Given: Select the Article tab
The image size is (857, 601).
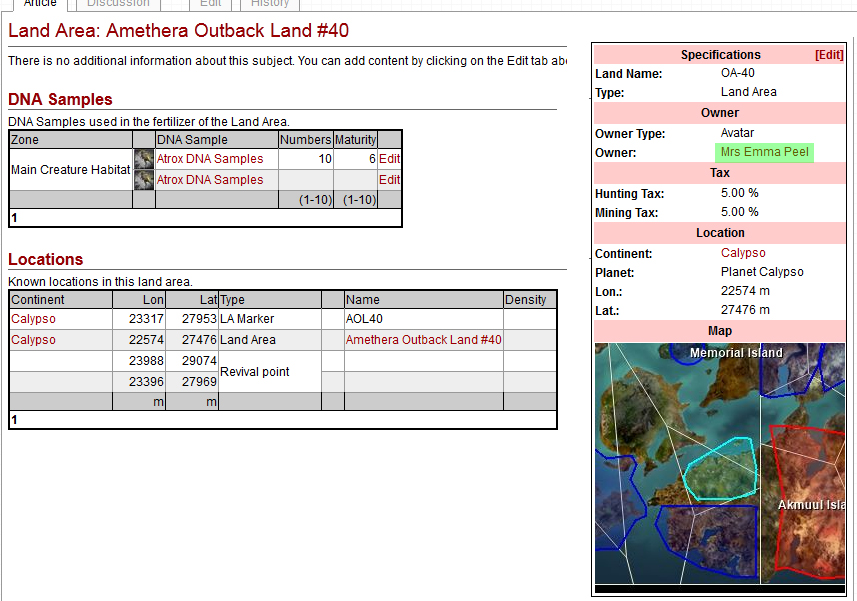Looking at the screenshot, I should click(40, 4).
